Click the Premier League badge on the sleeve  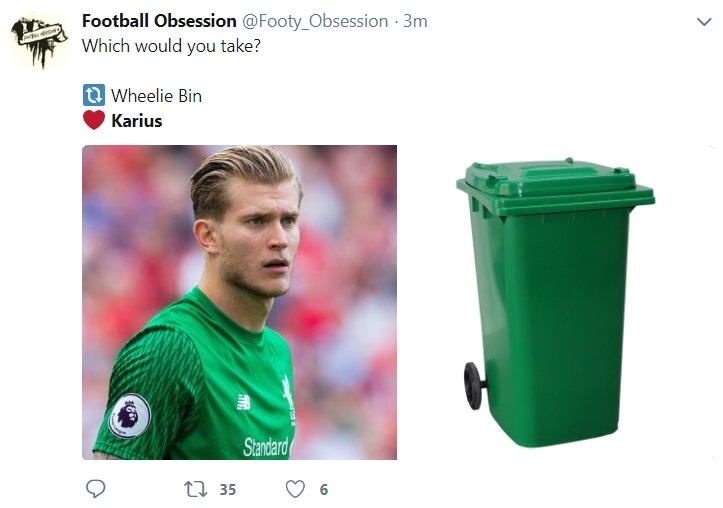(129, 413)
